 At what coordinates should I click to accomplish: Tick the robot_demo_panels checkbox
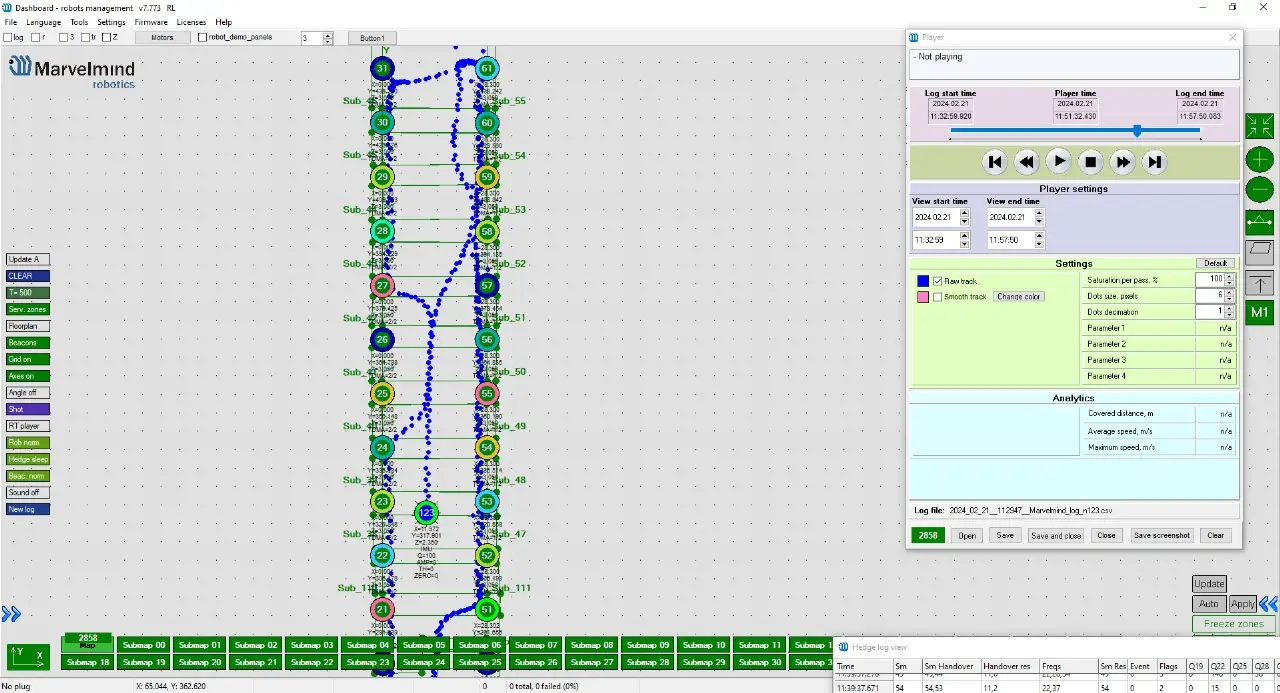[x=203, y=38]
